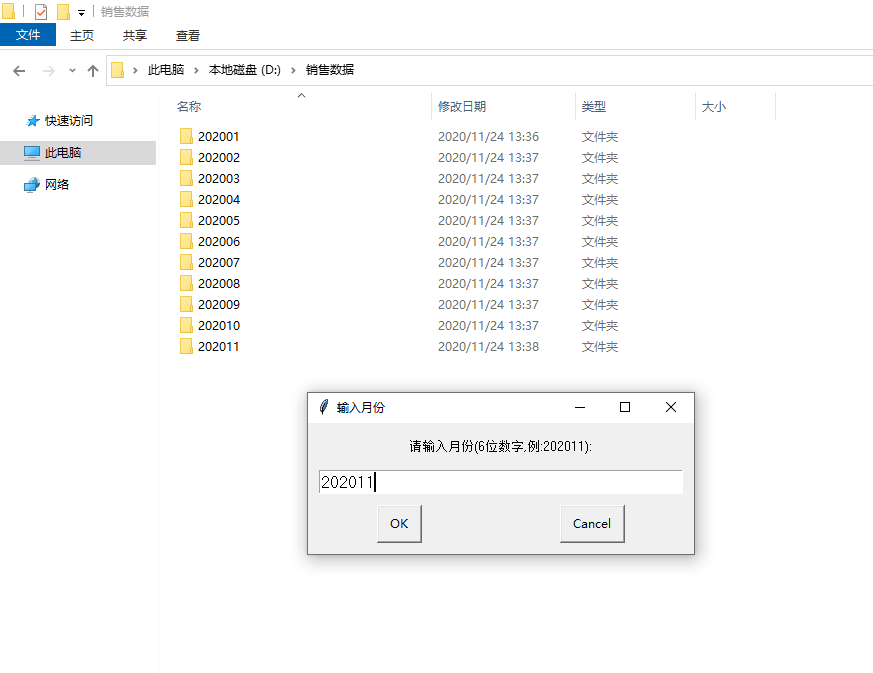Select the 202005 folder in the list

(217, 220)
